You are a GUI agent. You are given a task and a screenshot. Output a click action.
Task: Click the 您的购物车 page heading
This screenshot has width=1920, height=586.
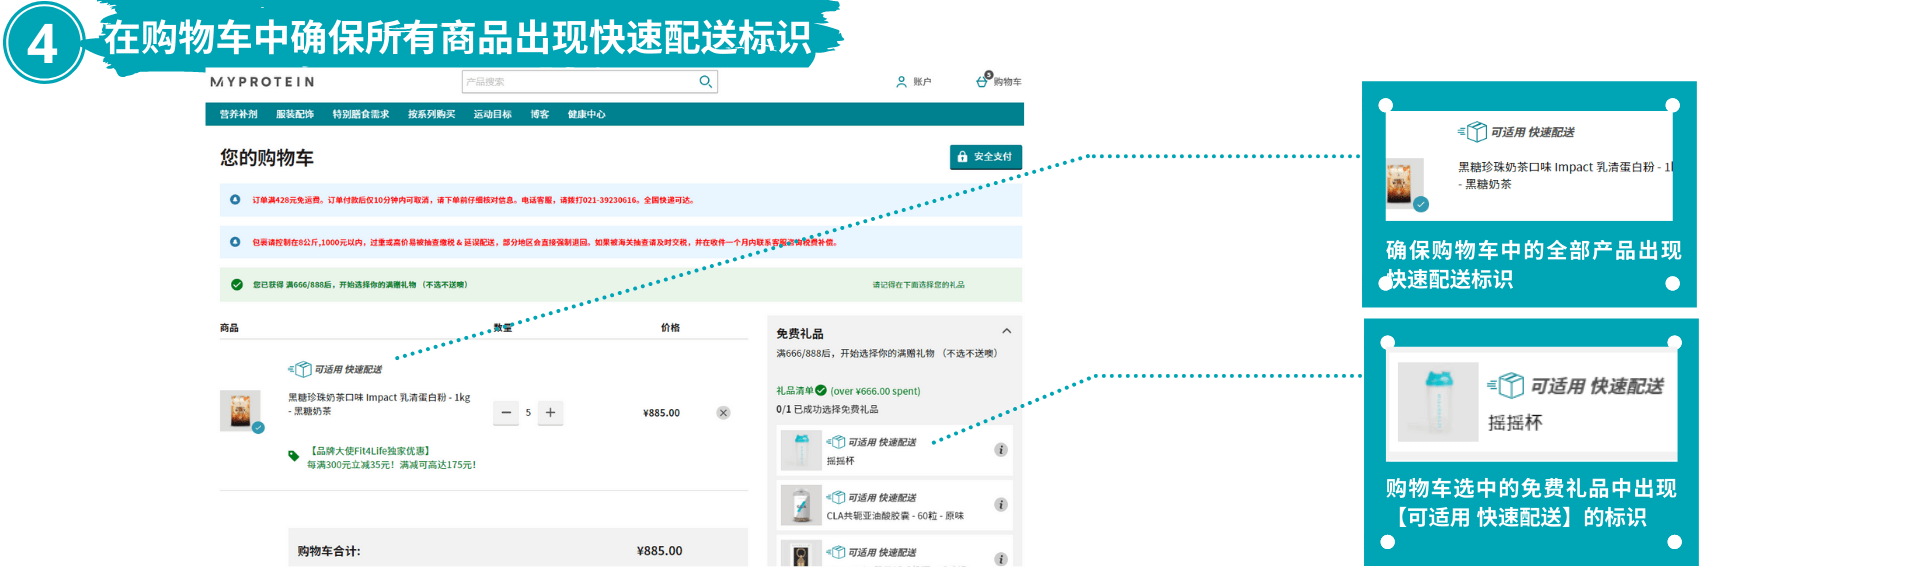267,157
